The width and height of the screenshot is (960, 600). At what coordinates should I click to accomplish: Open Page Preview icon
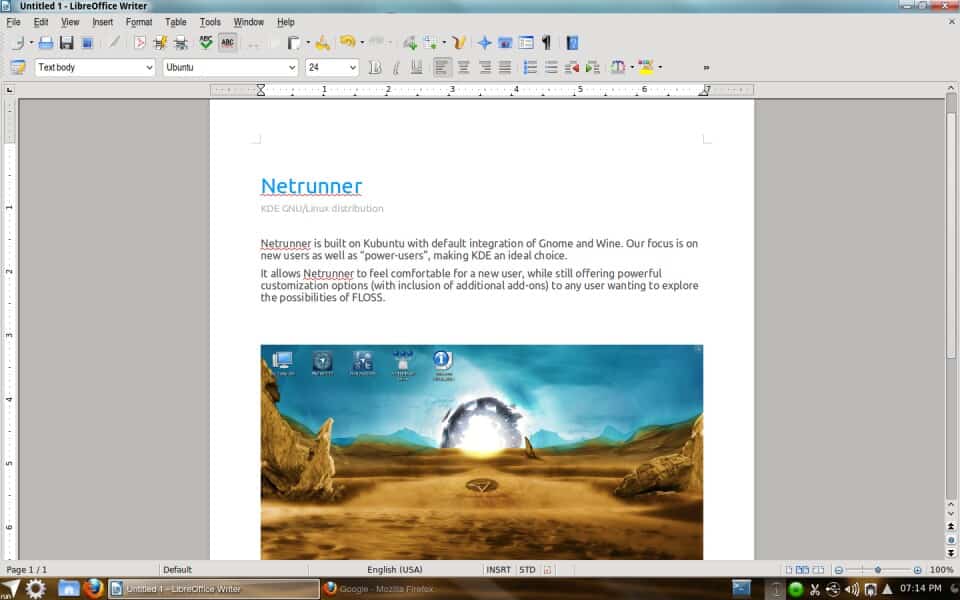[181, 43]
